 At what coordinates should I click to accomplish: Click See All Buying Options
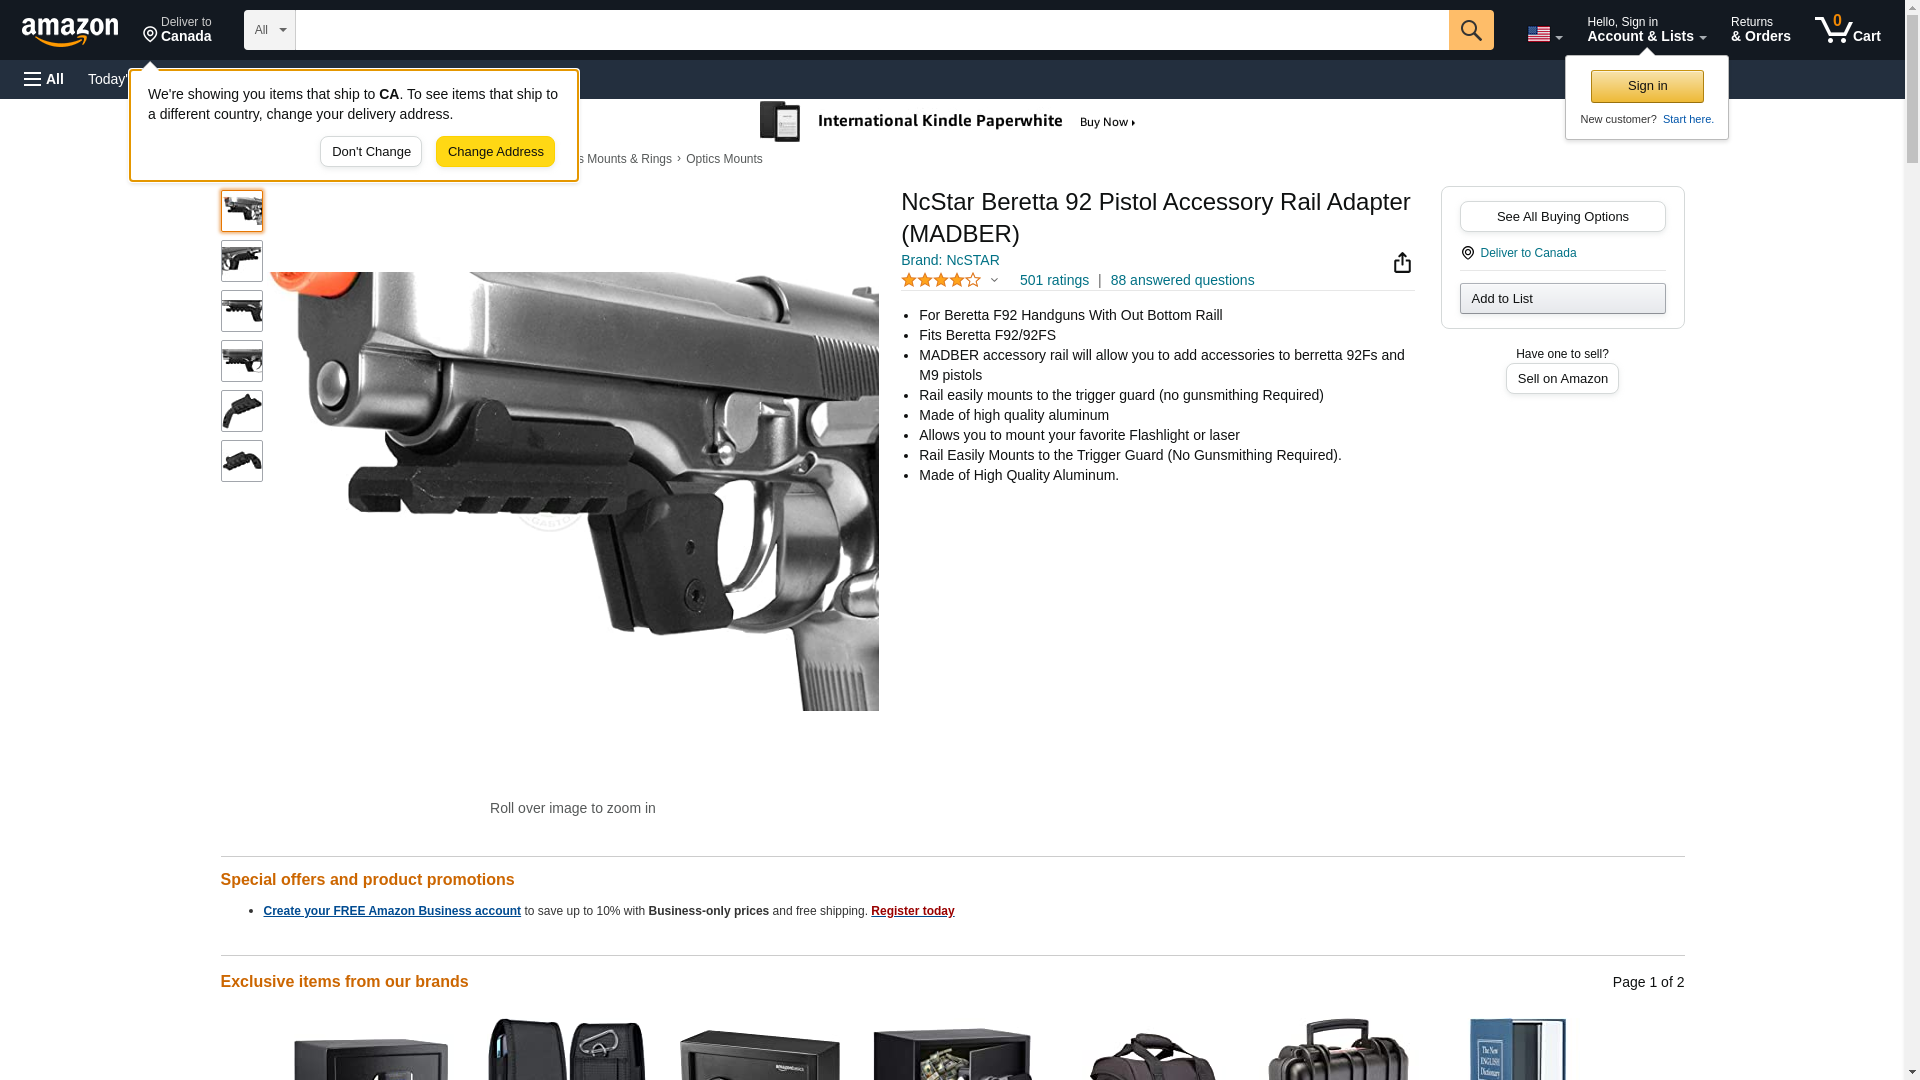point(1562,216)
